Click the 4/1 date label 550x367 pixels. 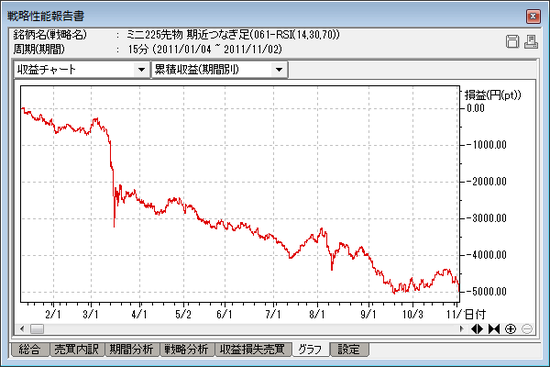(x=139, y=314)
